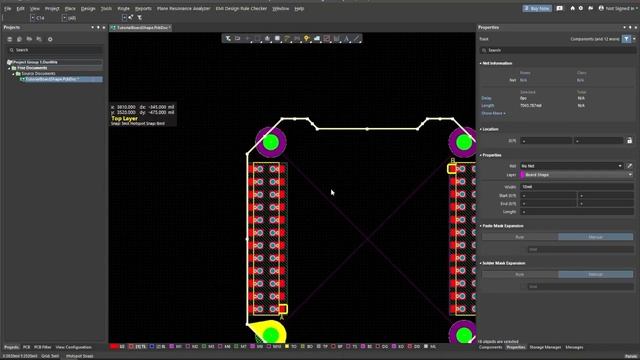The image size is (640, 360).
Task: Click the net picker icon beside No Net
Action: coord(629,166)
